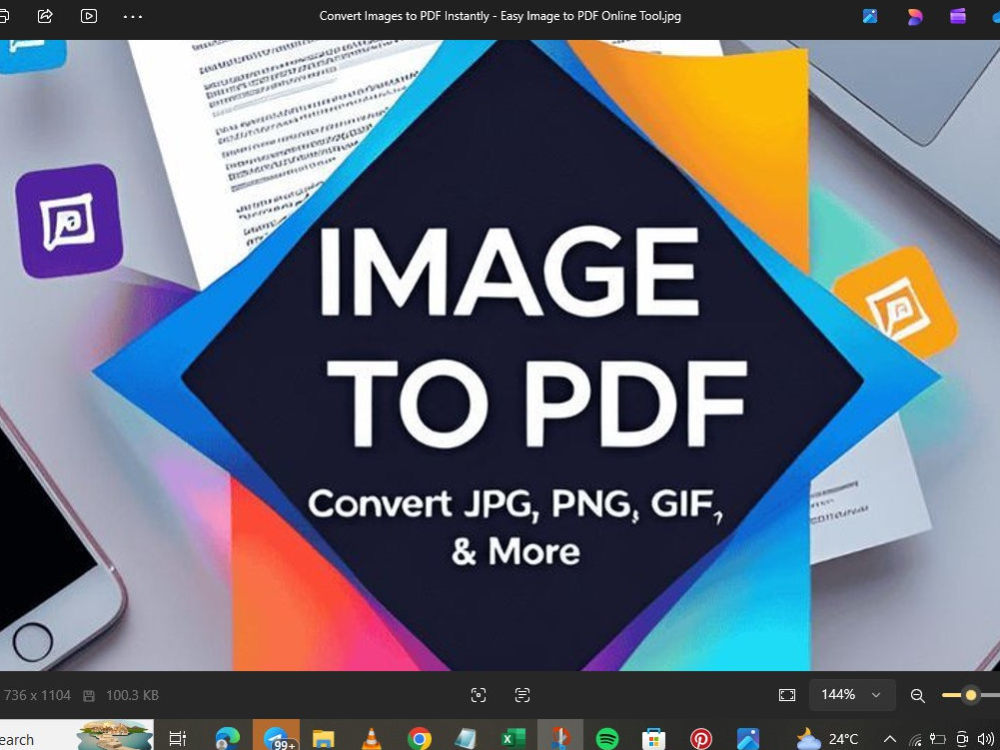Viewport: 1000px width, 750px height.
Task: Open Microsoft Store from taskbar
Action: pyautogui.click(x=654, y=739)
